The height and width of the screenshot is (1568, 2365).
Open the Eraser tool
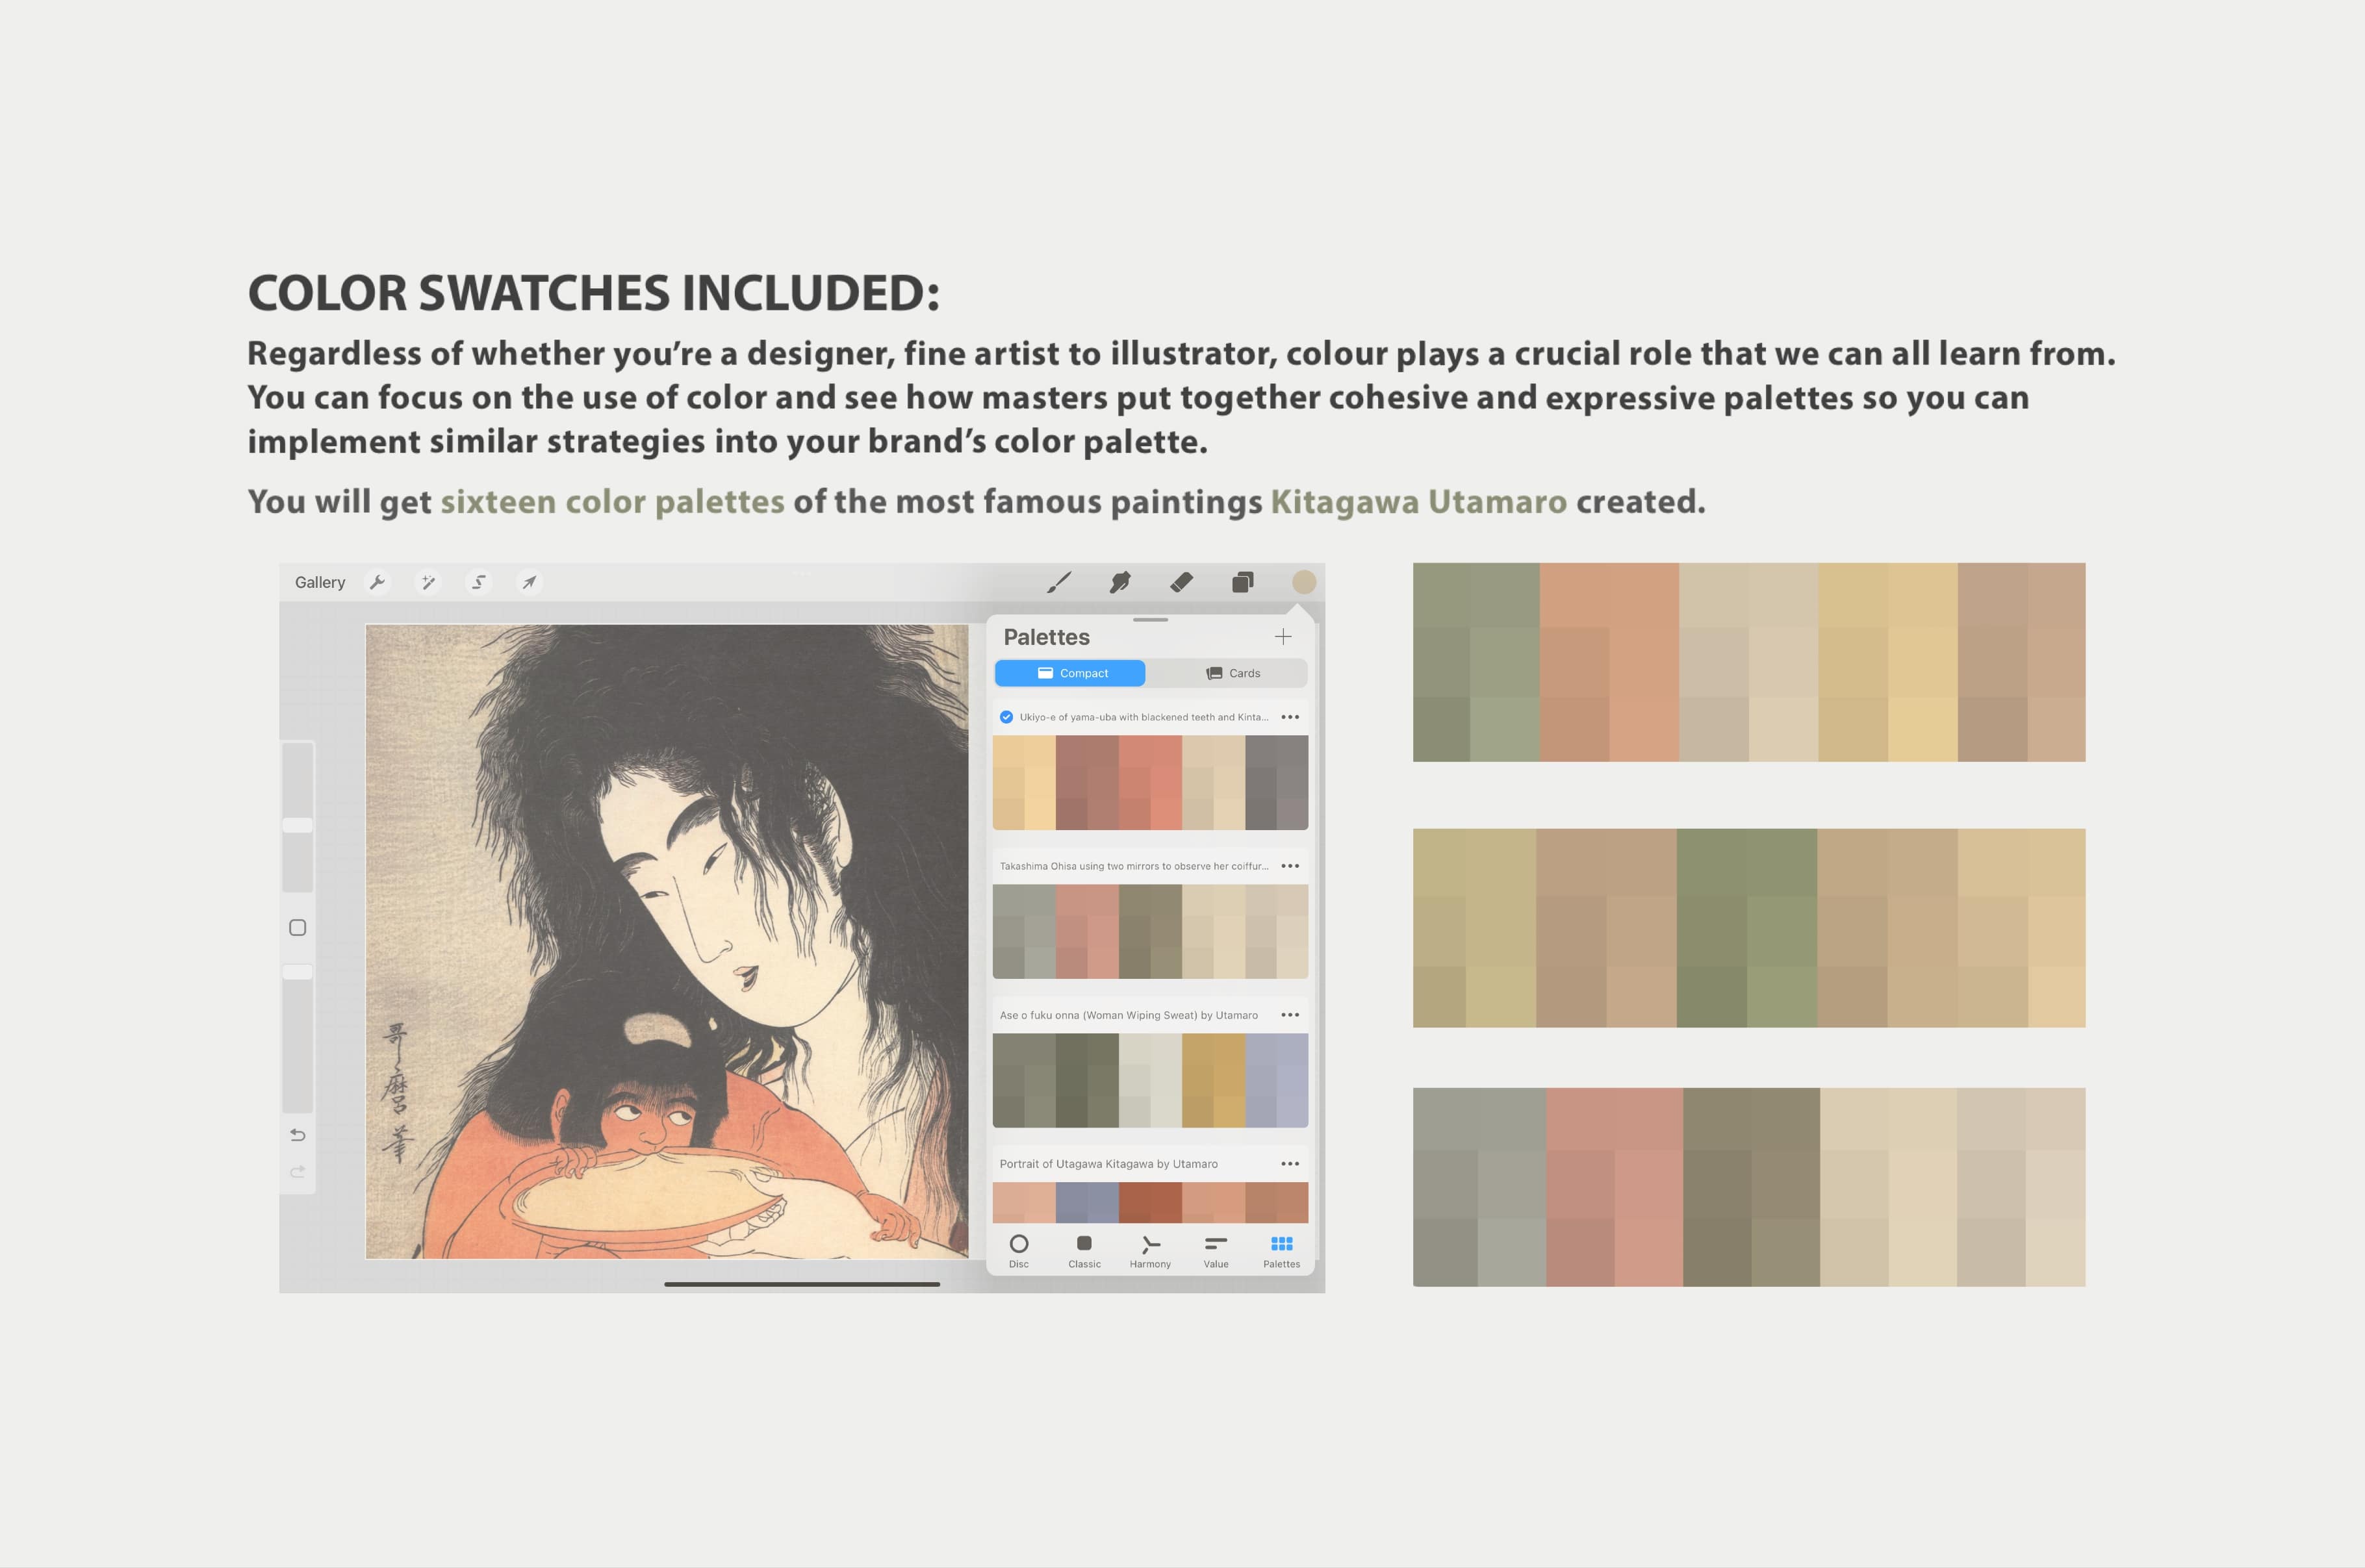tap(1181, 582)
